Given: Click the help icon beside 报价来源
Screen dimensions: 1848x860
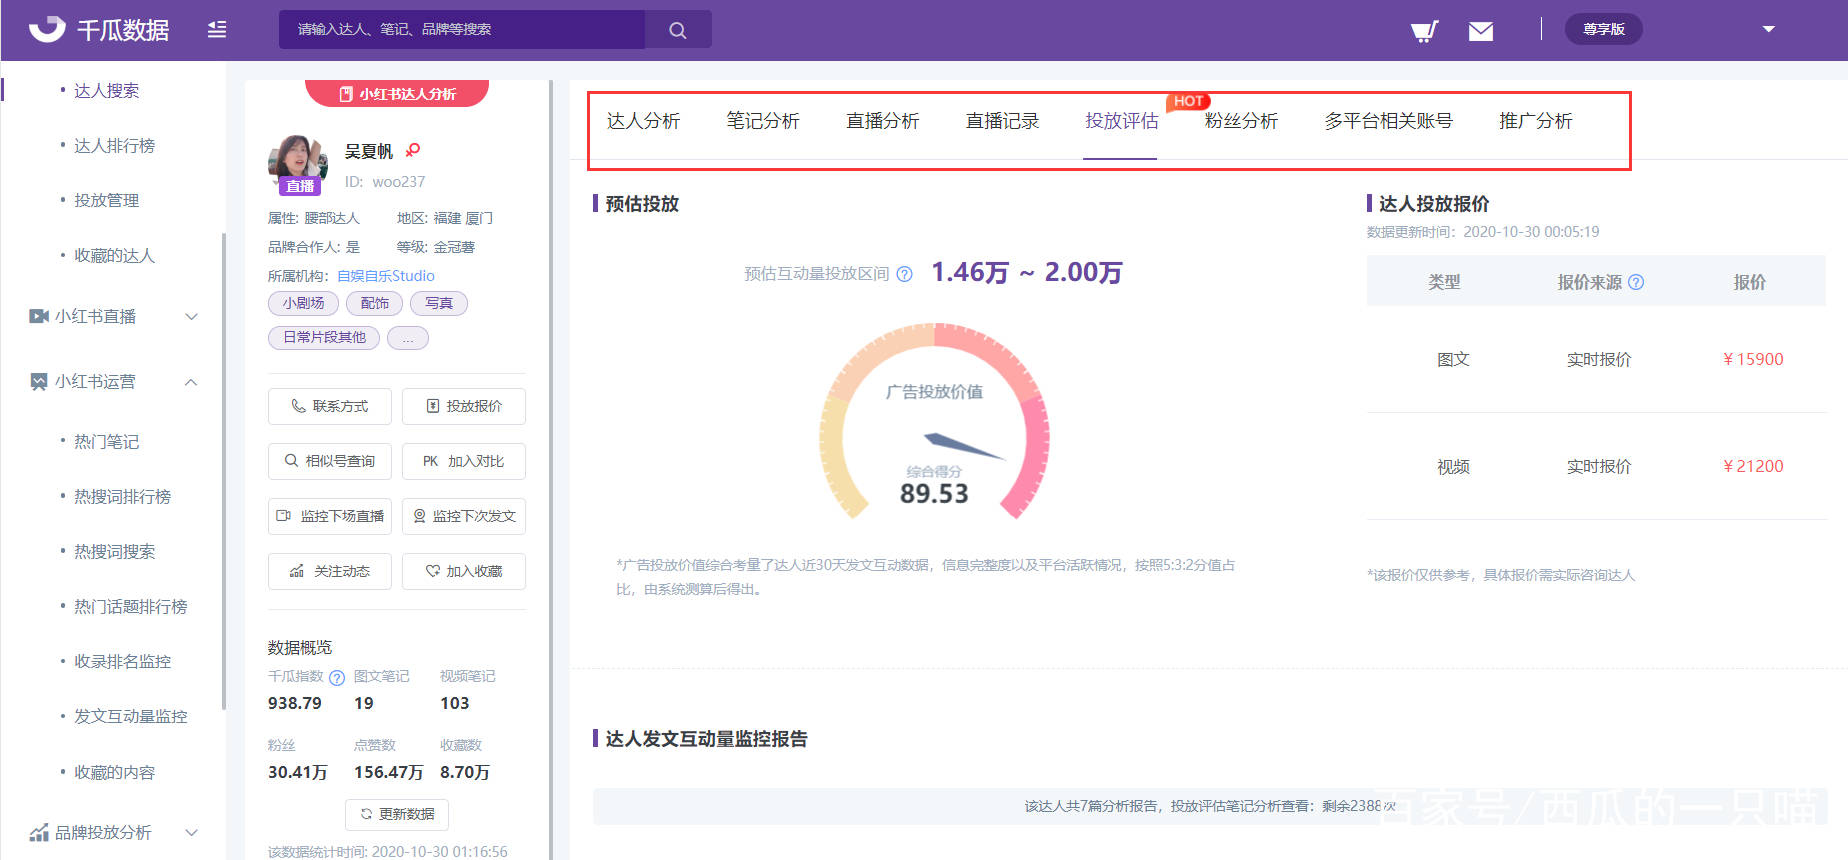Looking at the screenshot, I should point(1636,282).
